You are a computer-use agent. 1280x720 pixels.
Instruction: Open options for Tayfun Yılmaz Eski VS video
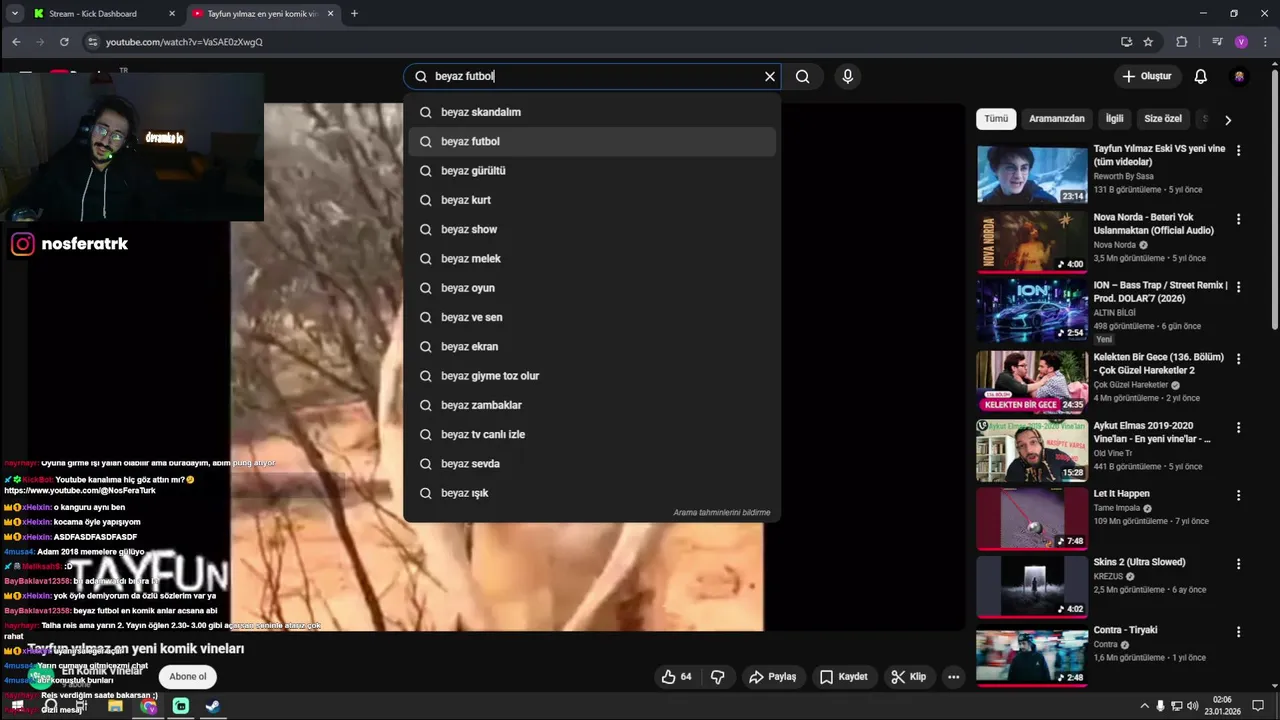click(x=1238, y=150)
